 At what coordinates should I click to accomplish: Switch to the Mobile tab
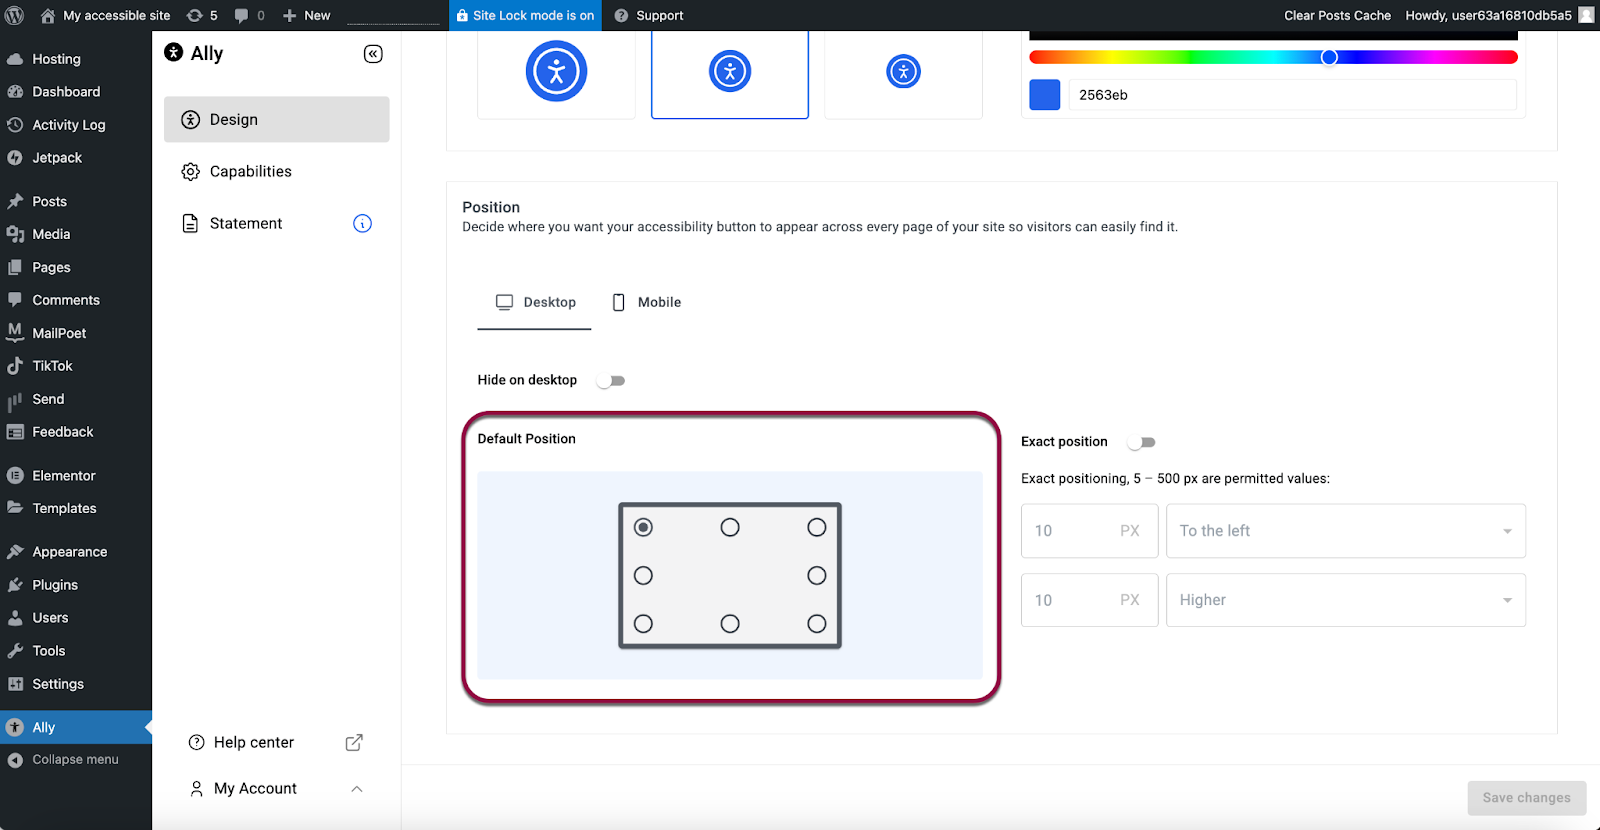(646, 302)
